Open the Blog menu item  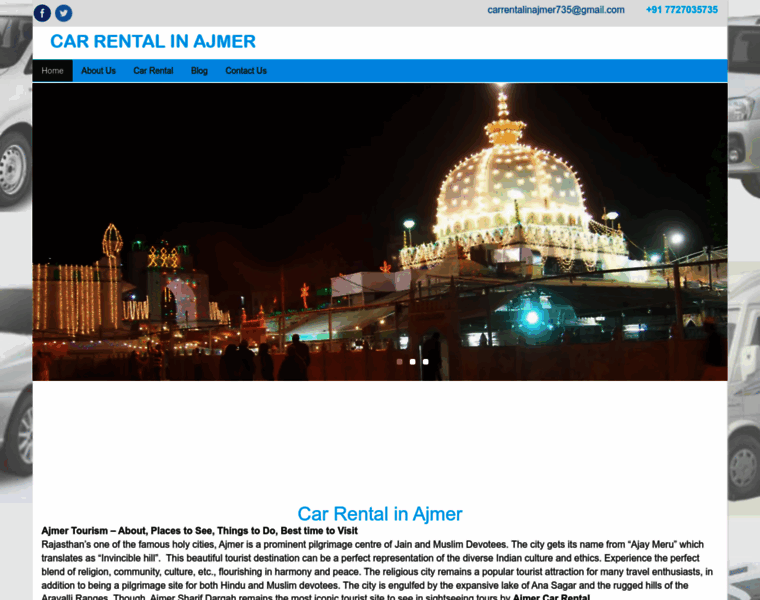(x=199, y=71)
